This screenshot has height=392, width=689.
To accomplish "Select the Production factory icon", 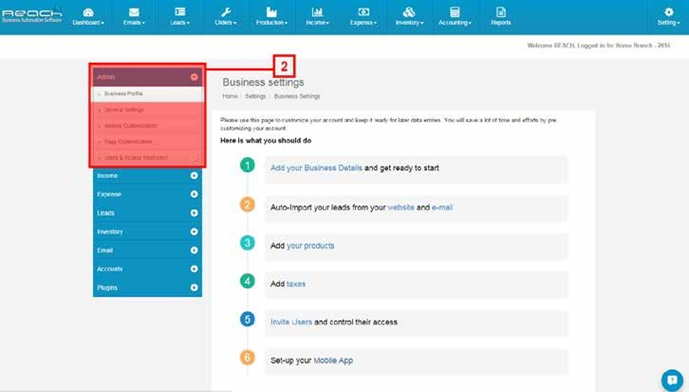I will click(272, 12).
